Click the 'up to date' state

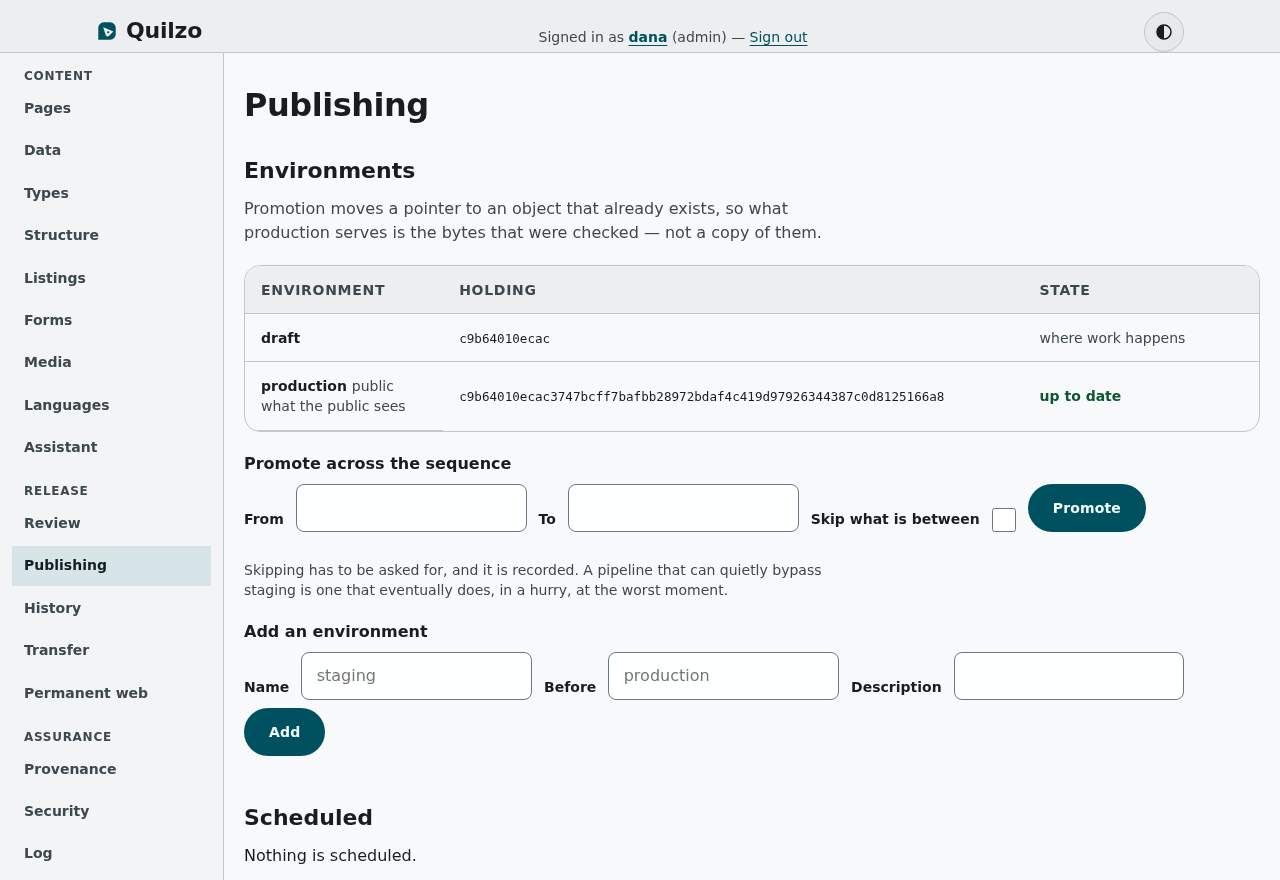point(1080,396)
